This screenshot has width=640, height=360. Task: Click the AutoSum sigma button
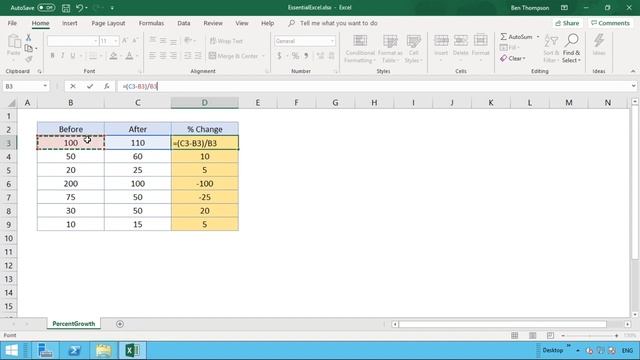516,37
